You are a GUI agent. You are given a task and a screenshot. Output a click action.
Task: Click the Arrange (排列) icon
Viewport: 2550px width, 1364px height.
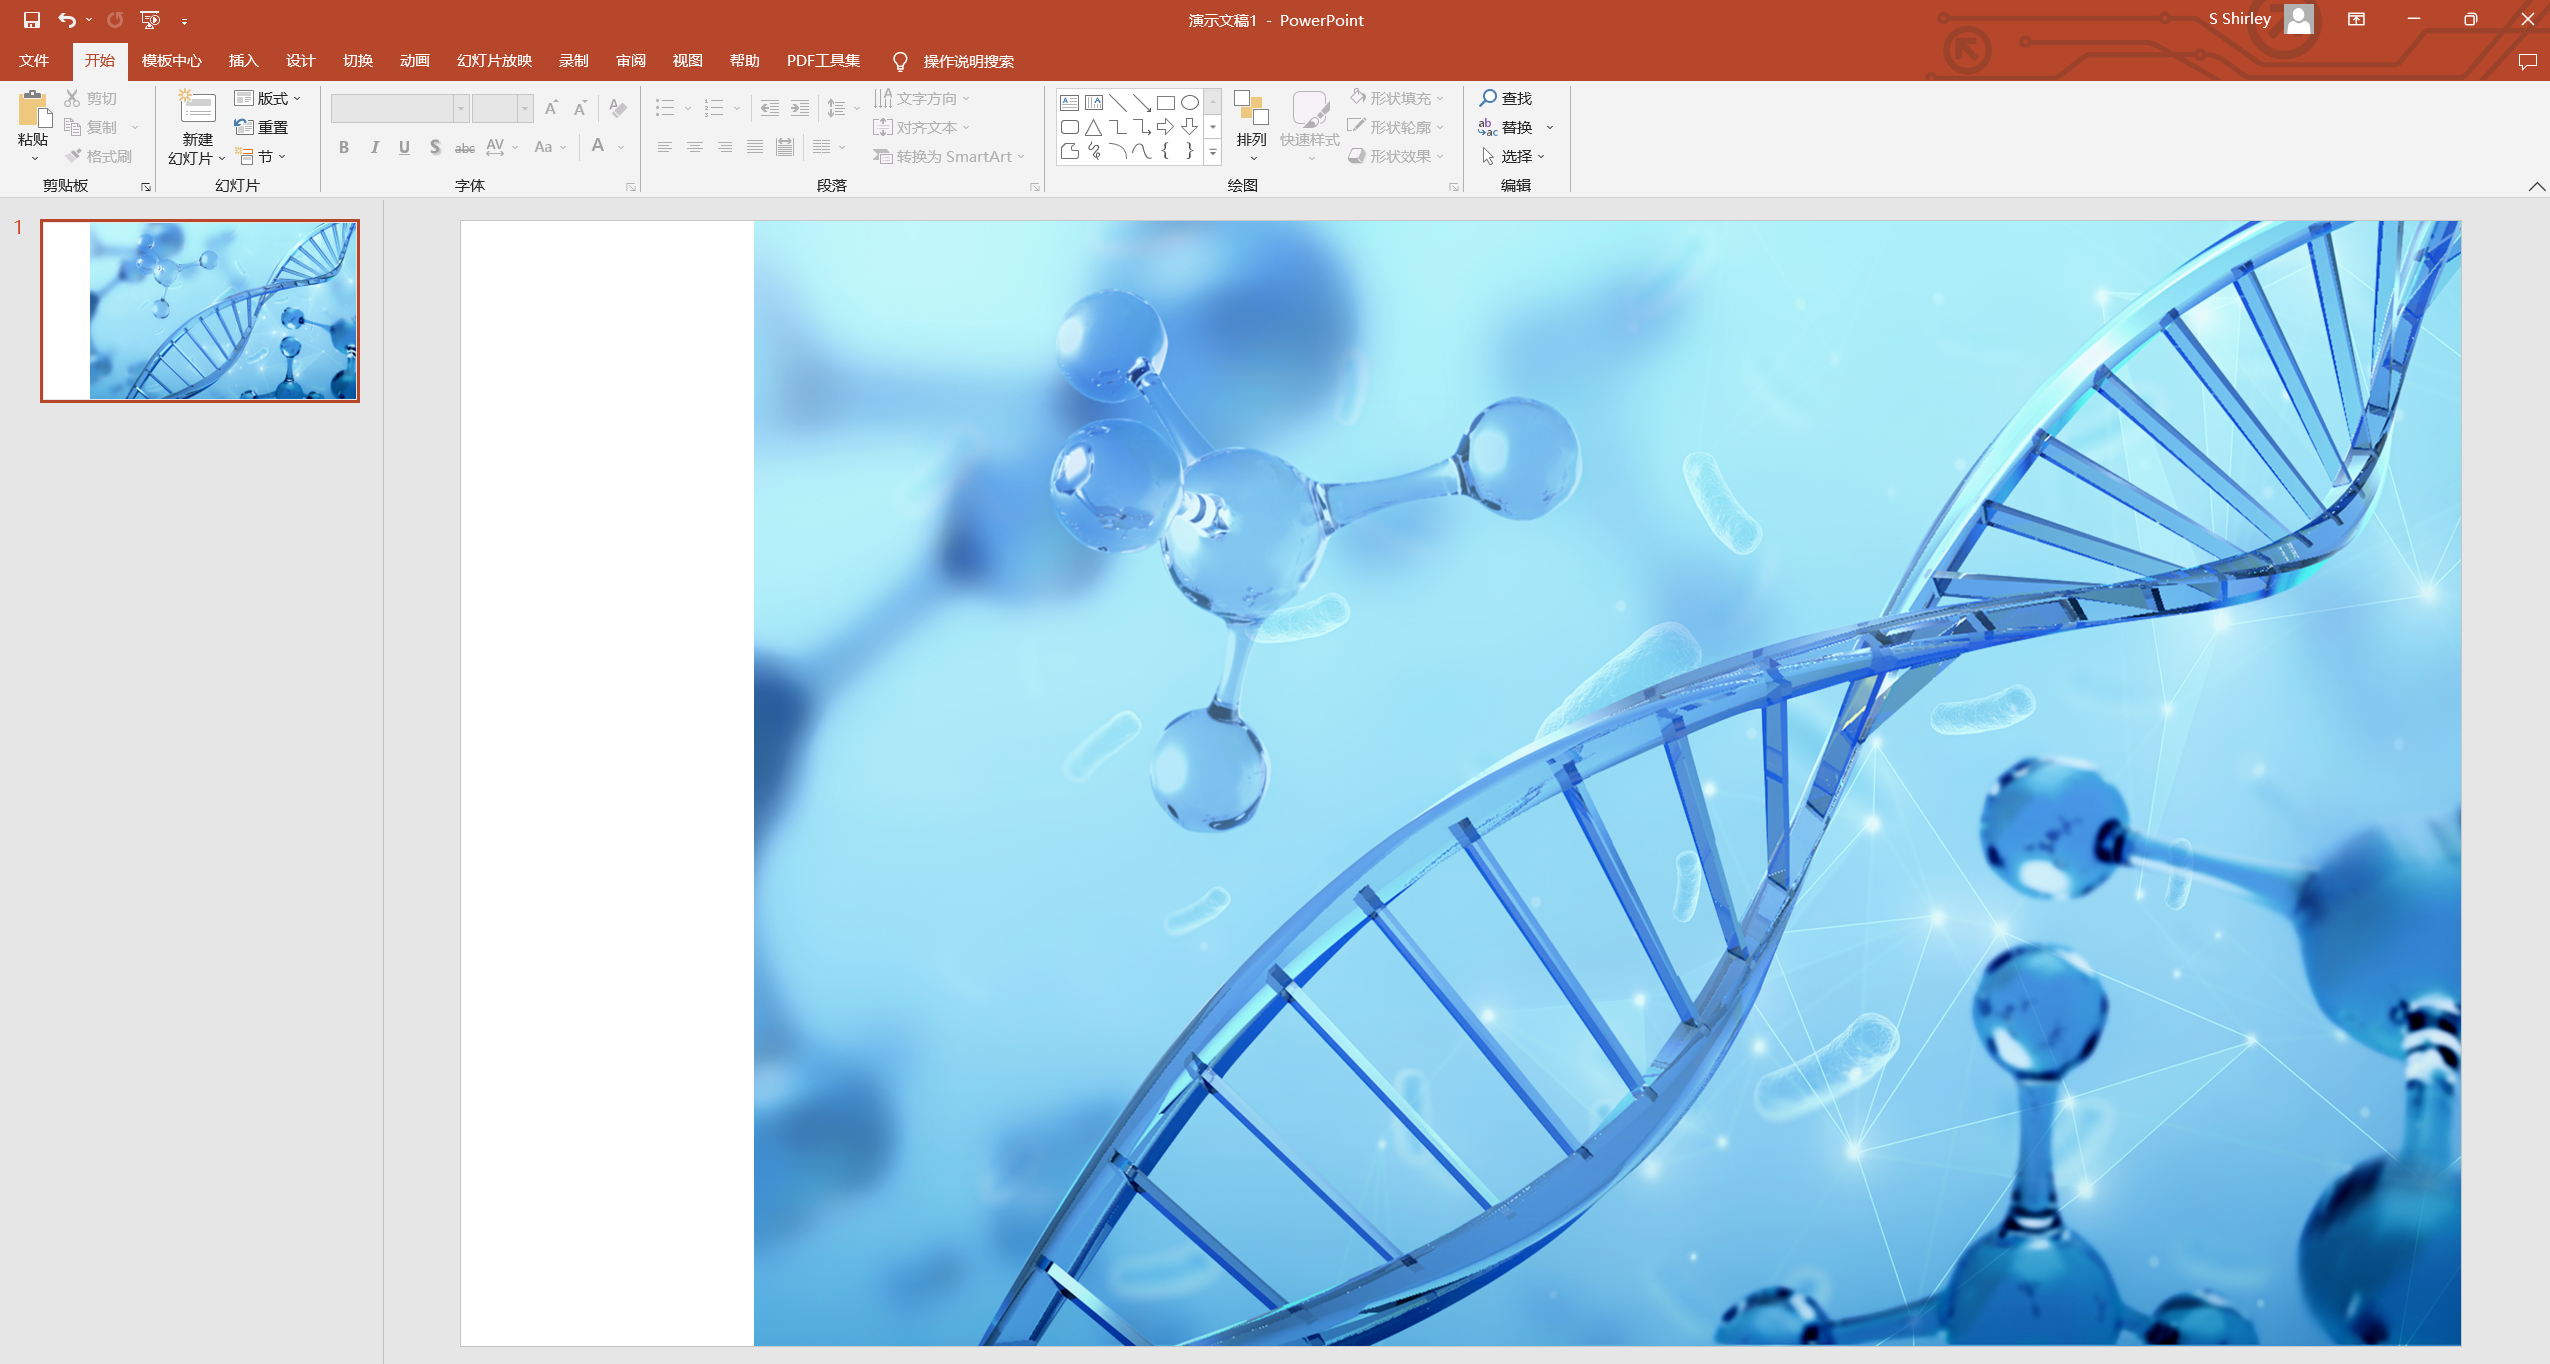coord(1251,110)
